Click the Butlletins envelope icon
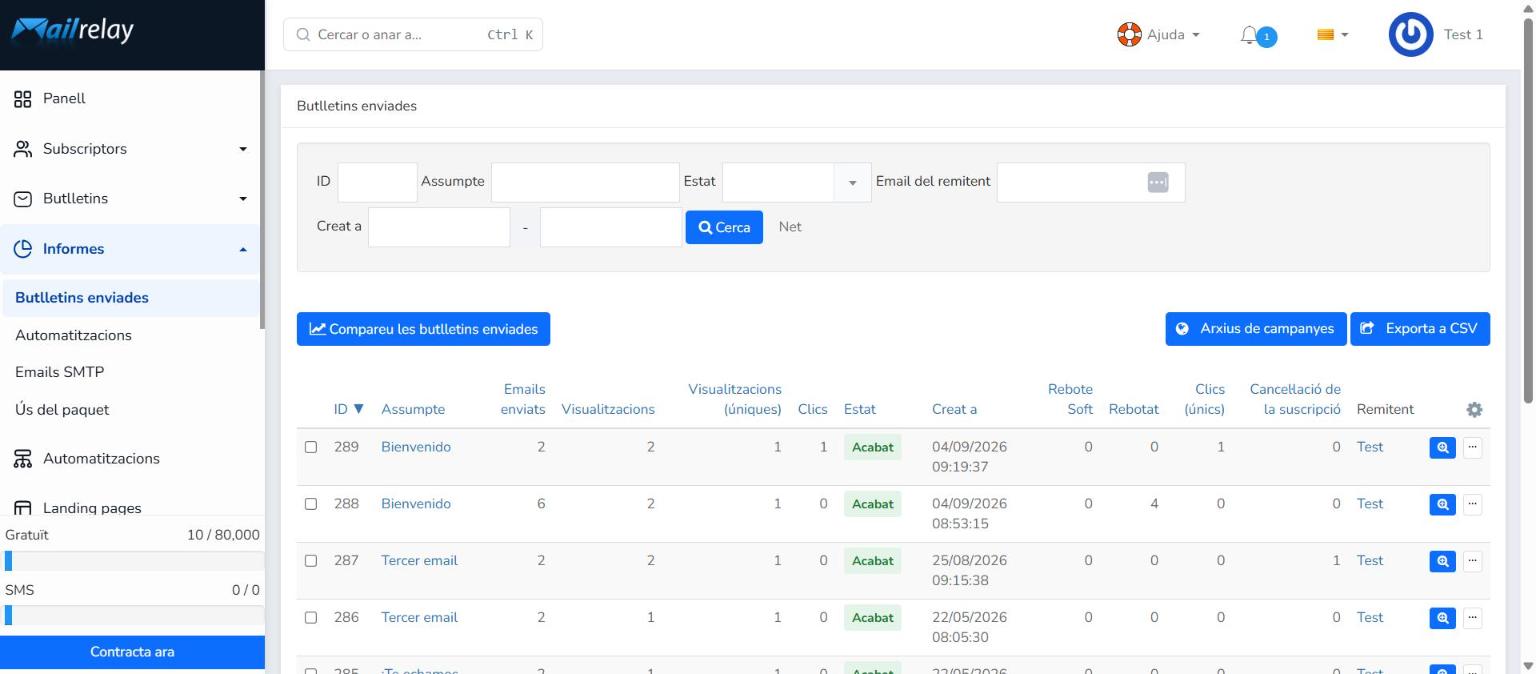Viewport: 1536px width, 674px height. [x=22, y=199]
